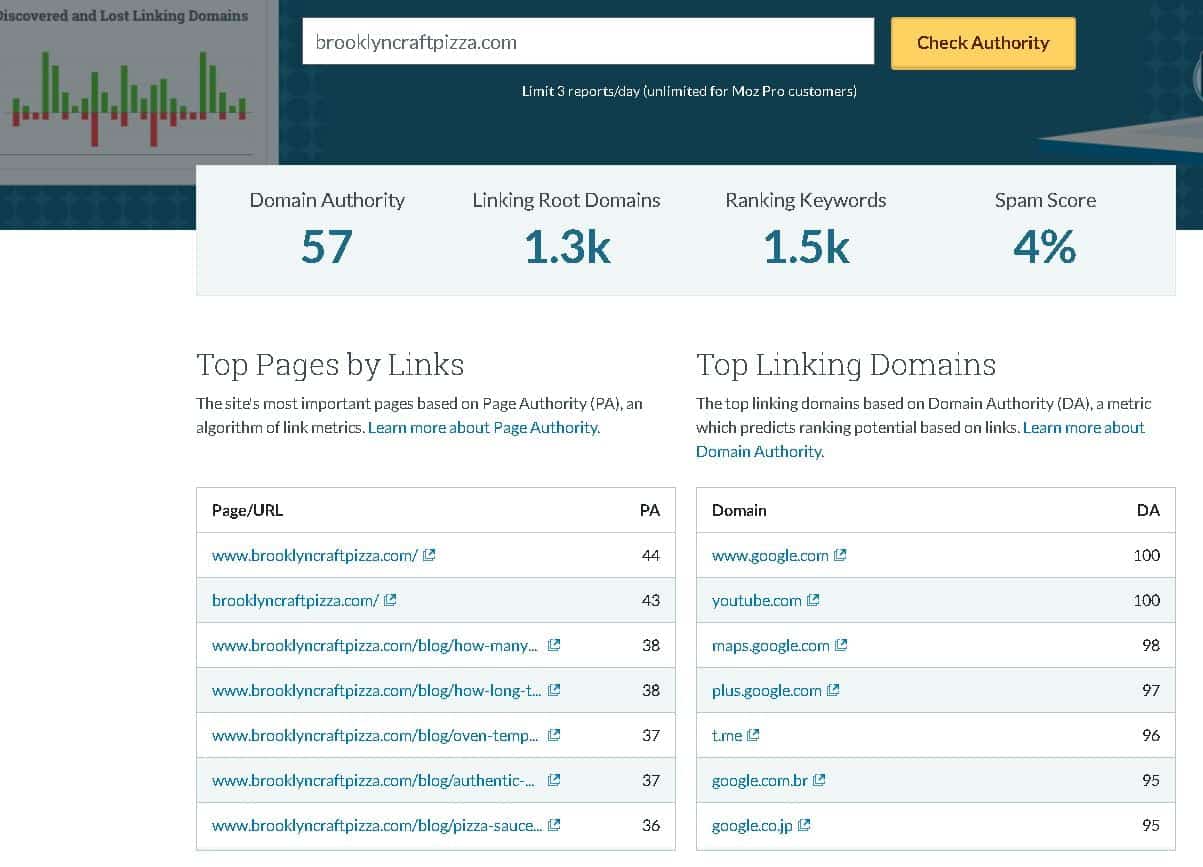Open the www.google.com domain link
The height and width of the screenshot is (867, 1203).
pyautogui.click(x=770, y=555)
